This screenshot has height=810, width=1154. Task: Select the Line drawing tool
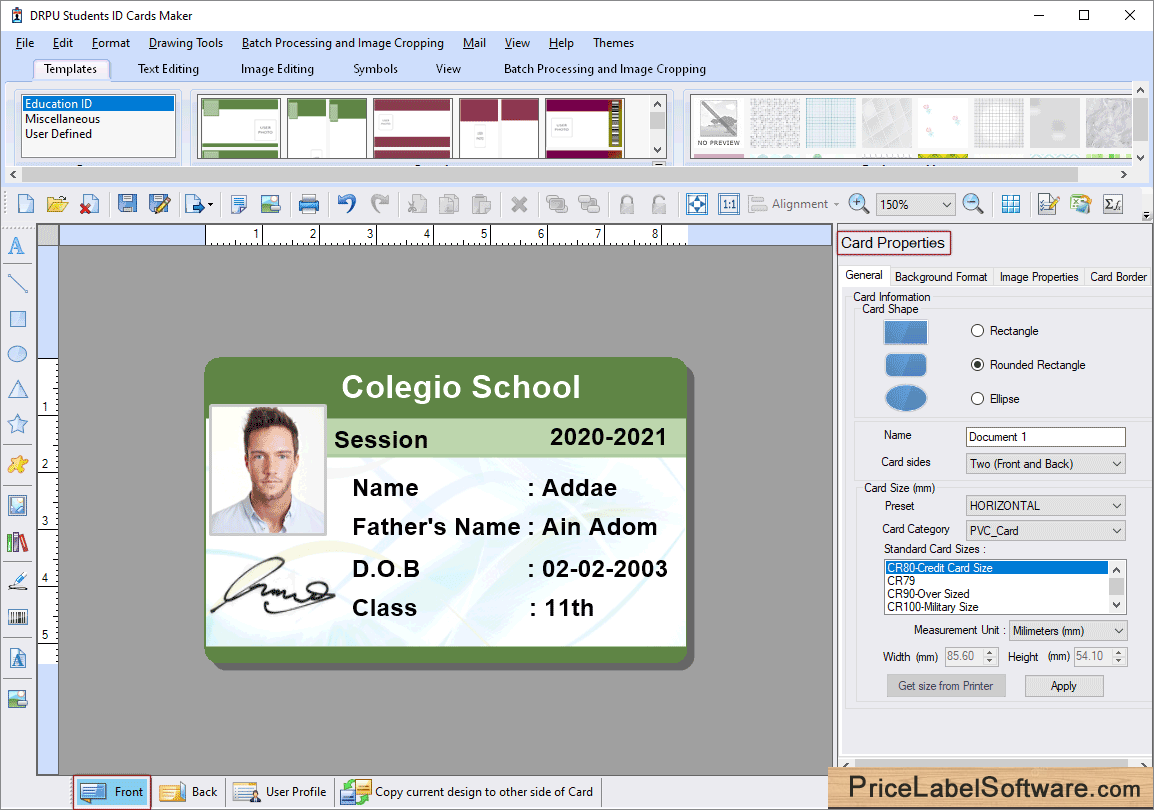pyautogui.click(x=17, y=283)
